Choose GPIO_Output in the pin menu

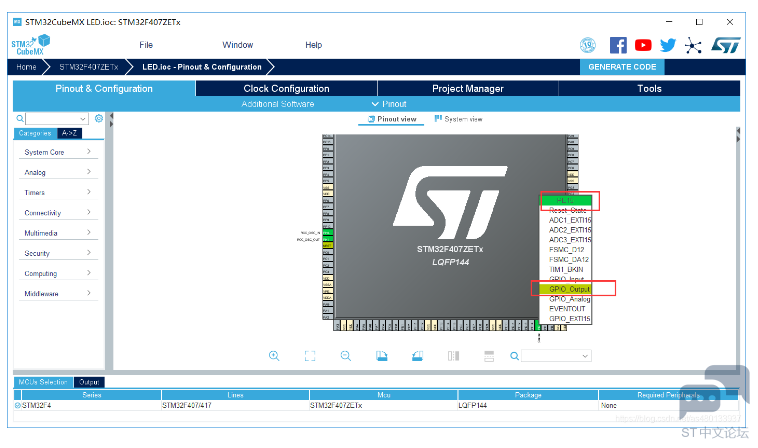click(566, 289)
